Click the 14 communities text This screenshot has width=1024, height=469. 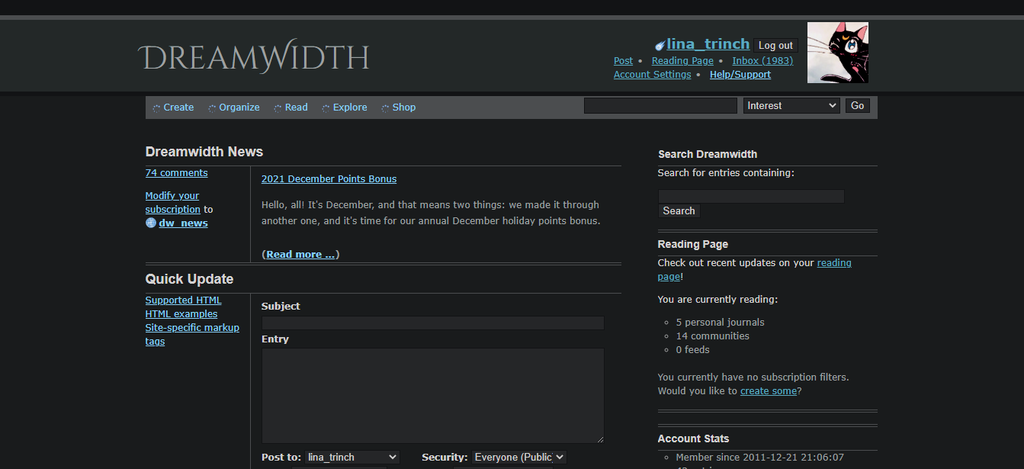(712, 336)
